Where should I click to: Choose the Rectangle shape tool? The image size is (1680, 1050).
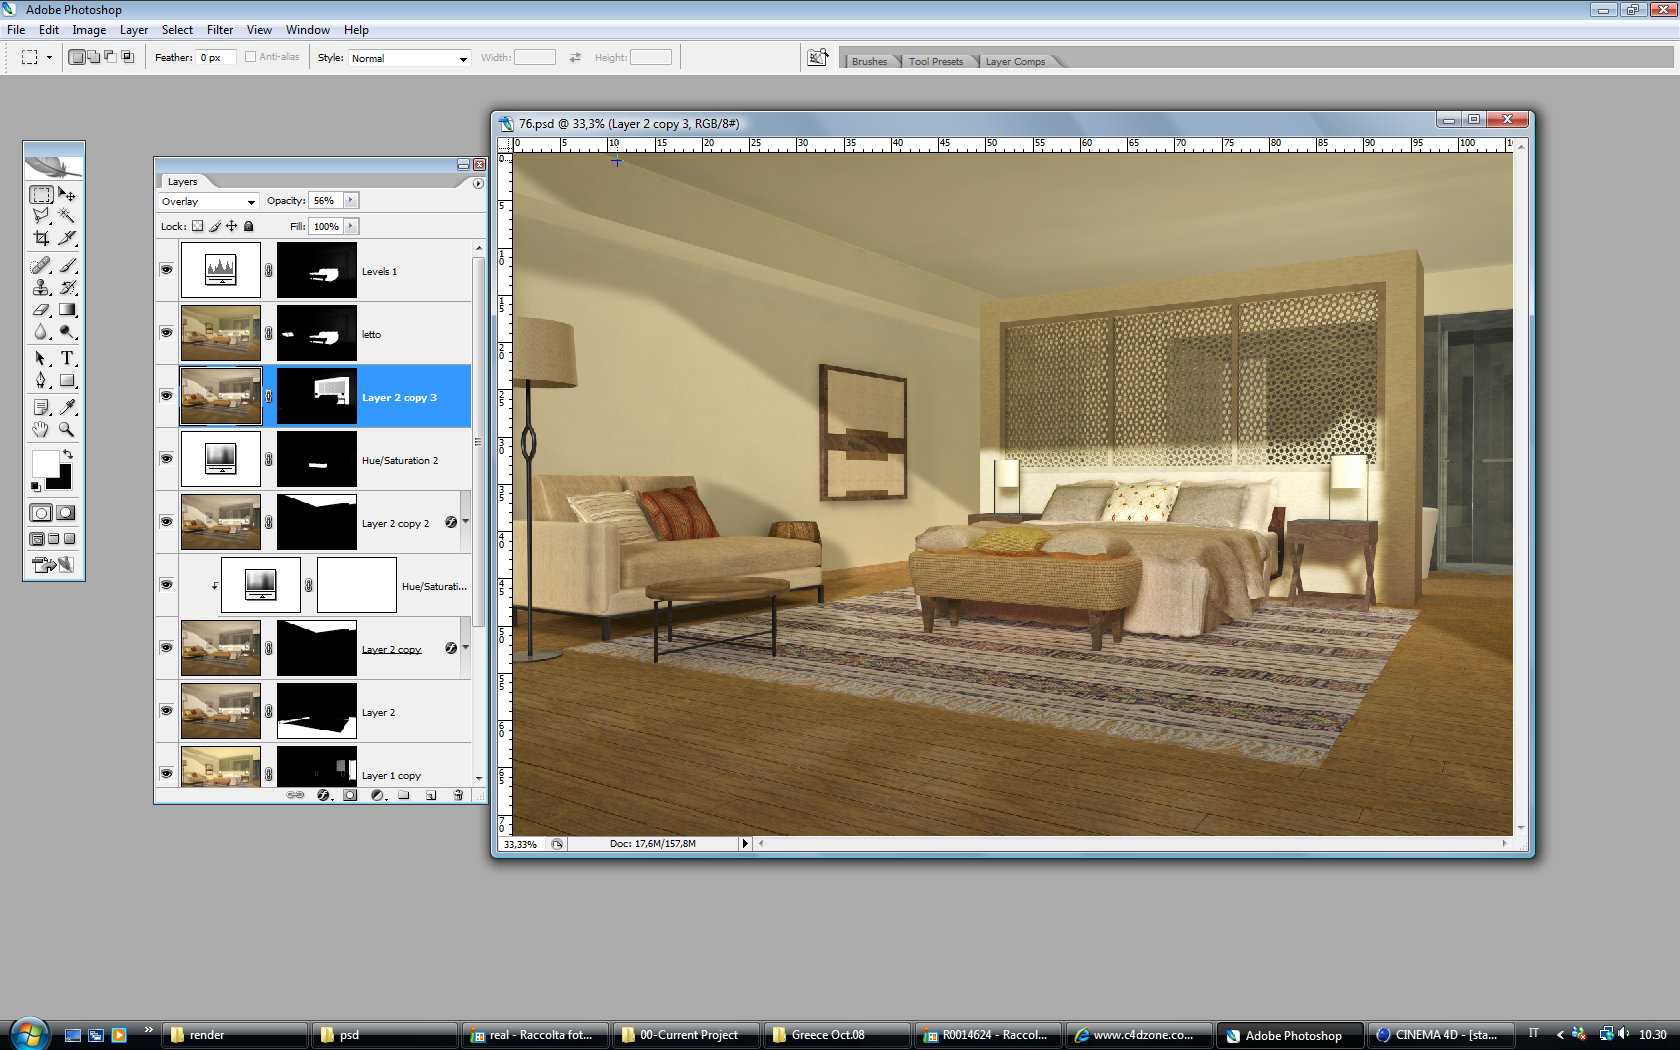pos(67,381)
